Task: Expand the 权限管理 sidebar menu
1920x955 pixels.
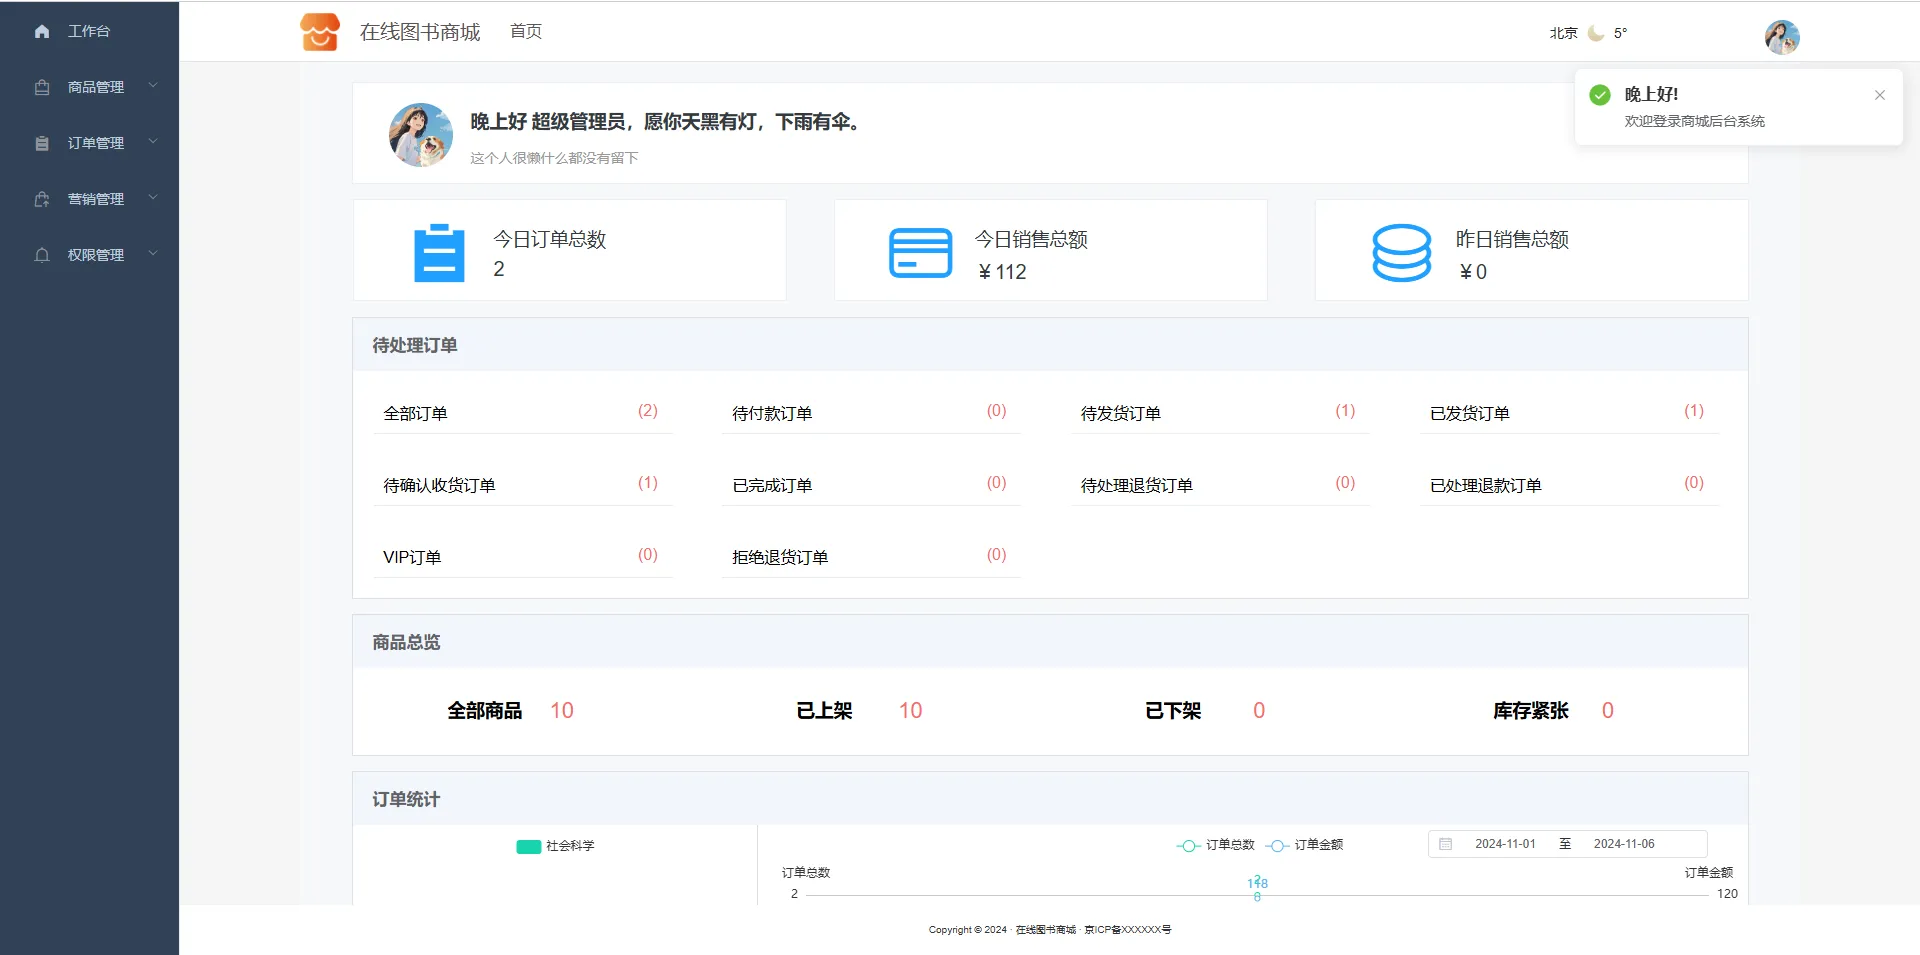Action: point(96,255)
